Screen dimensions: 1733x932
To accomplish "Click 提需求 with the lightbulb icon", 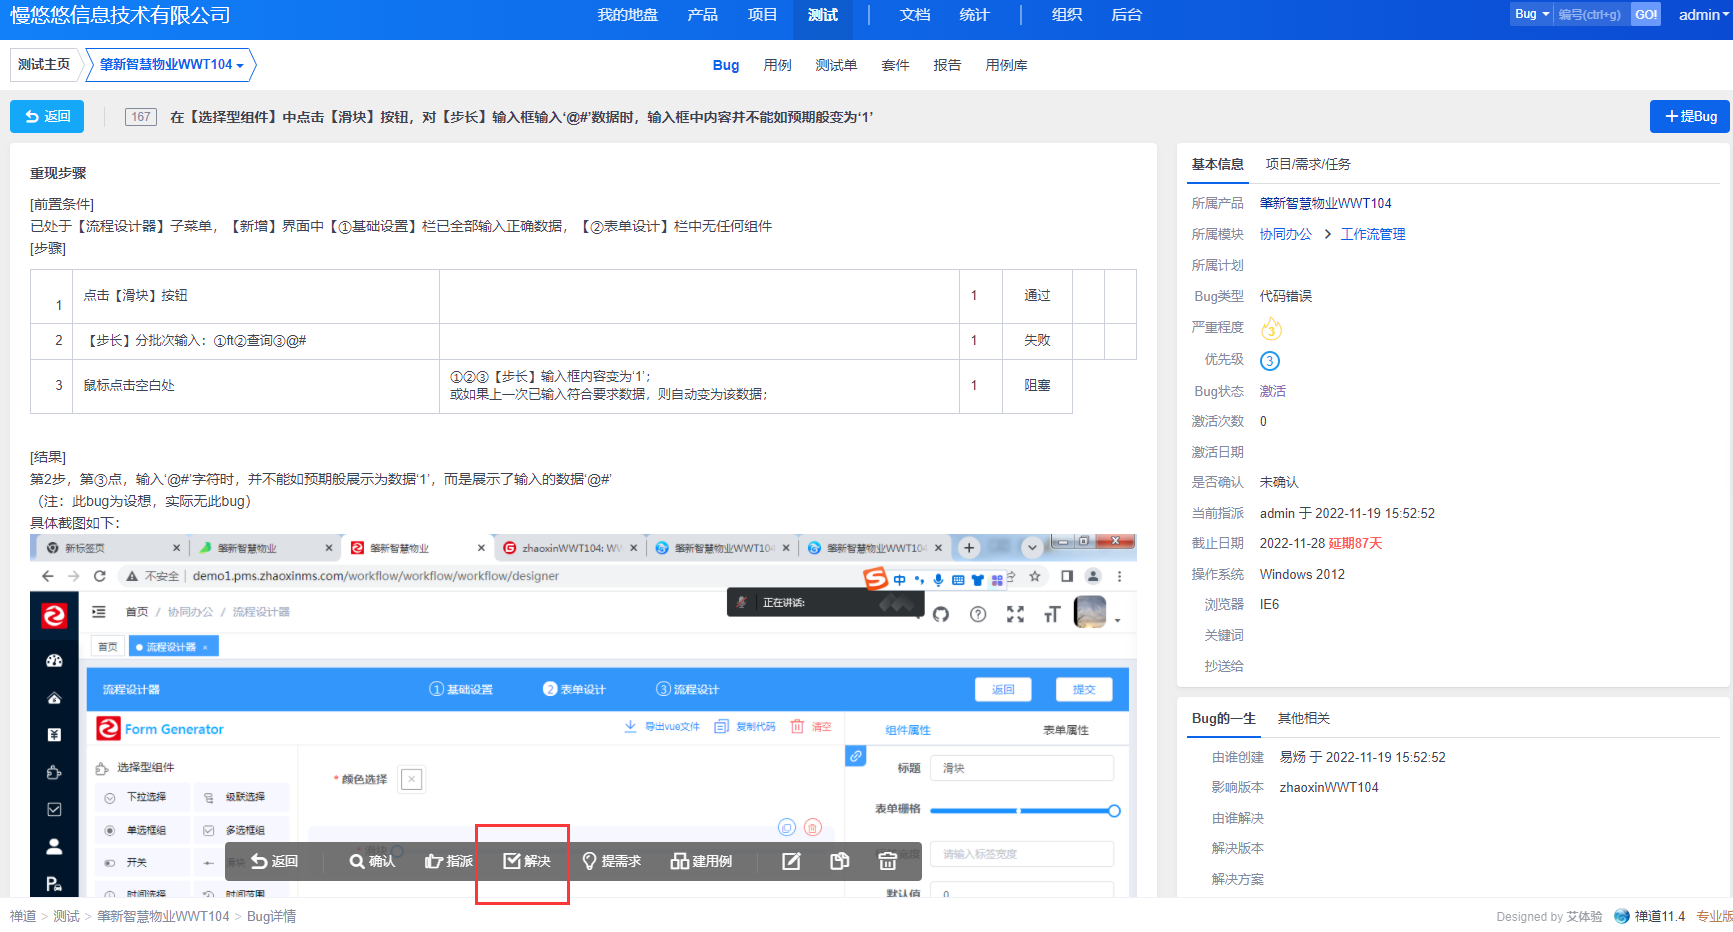I will click(x=611, y=861).
